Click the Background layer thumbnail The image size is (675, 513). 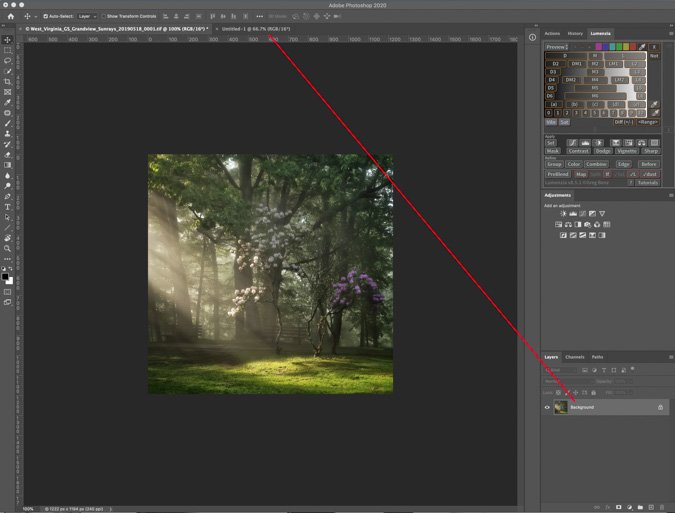560,407
